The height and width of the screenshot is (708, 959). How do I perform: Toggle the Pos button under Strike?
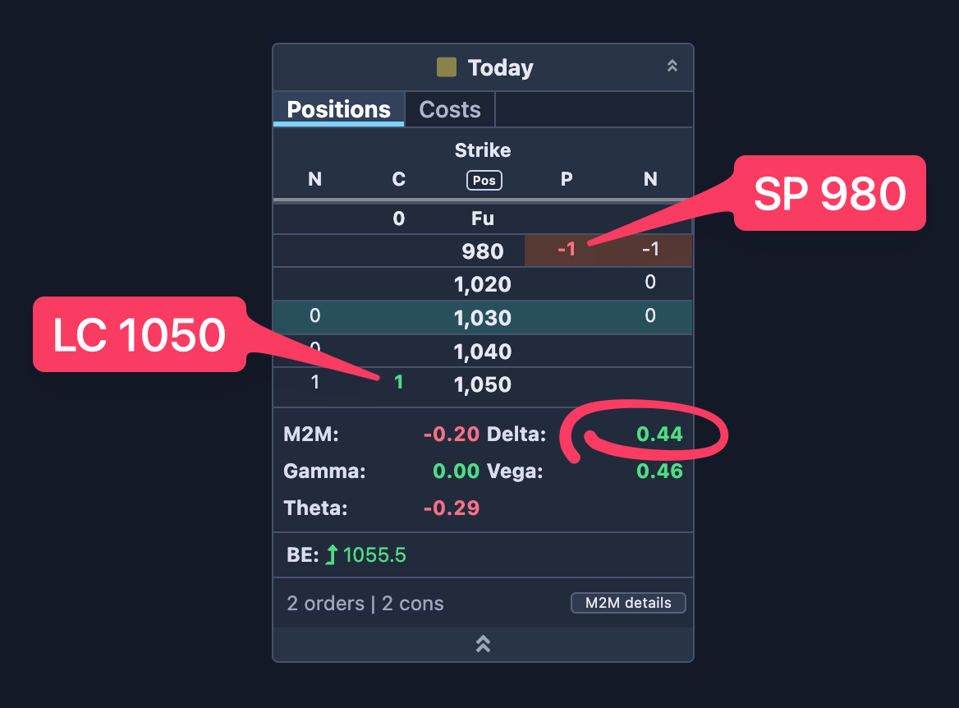(484, 180)
